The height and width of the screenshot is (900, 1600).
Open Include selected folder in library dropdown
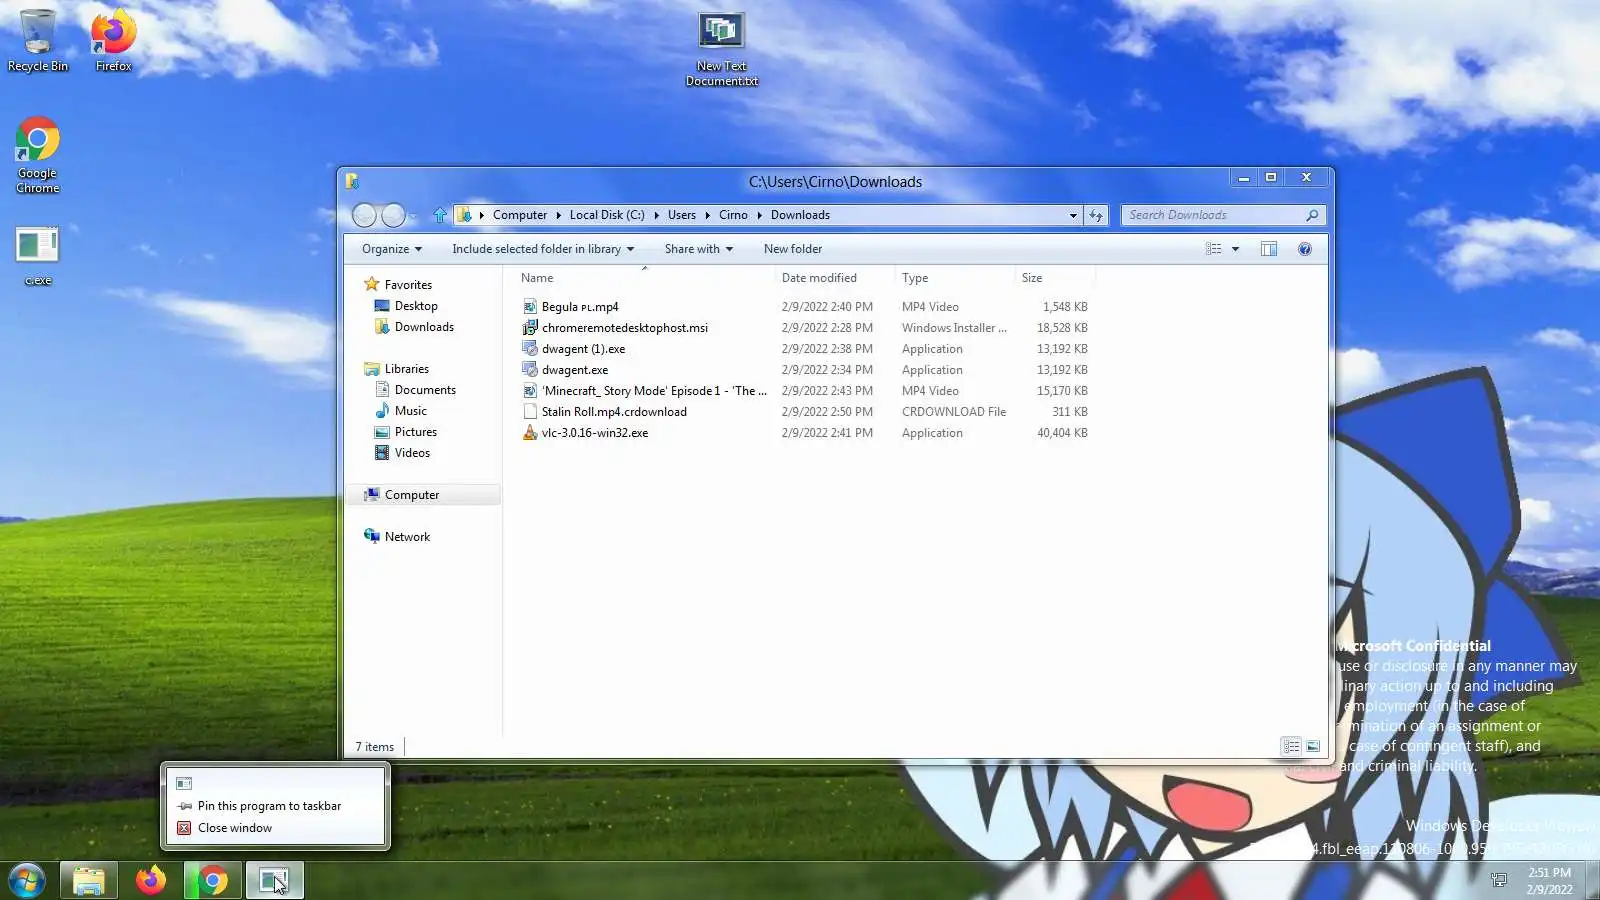(x=543, y=249)
